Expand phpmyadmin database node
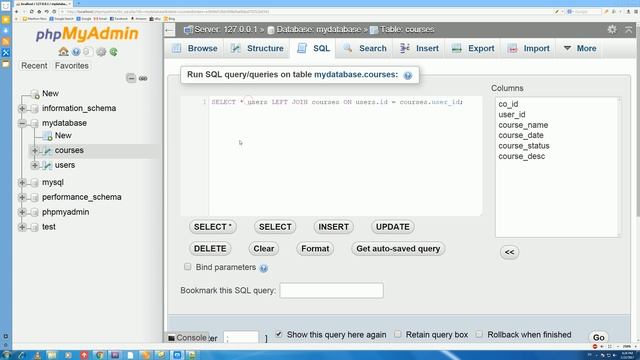This screenshot has height=360, width=640. pyautogui.click(x=22, y=212)
